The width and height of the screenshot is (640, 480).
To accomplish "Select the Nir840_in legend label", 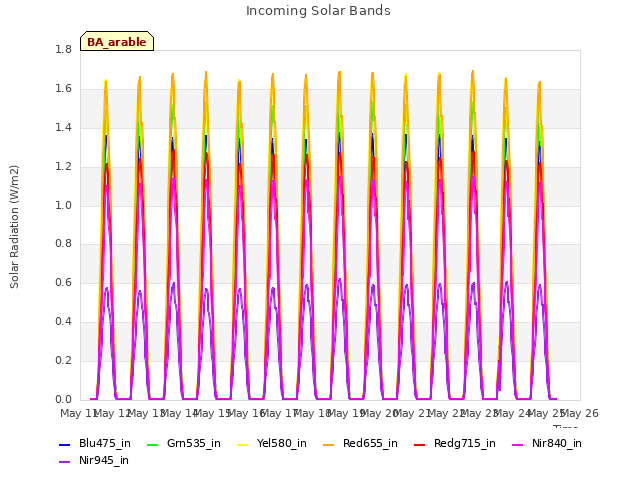I will (x=557, y=444).
